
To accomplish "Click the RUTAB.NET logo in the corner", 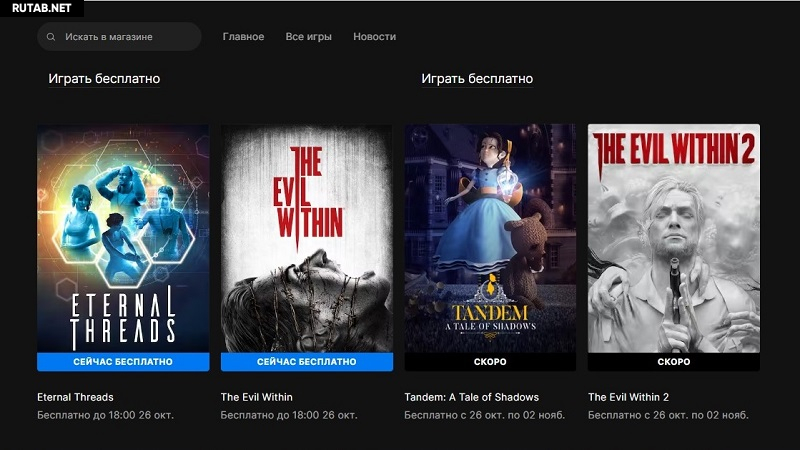I will click(41, 8).
